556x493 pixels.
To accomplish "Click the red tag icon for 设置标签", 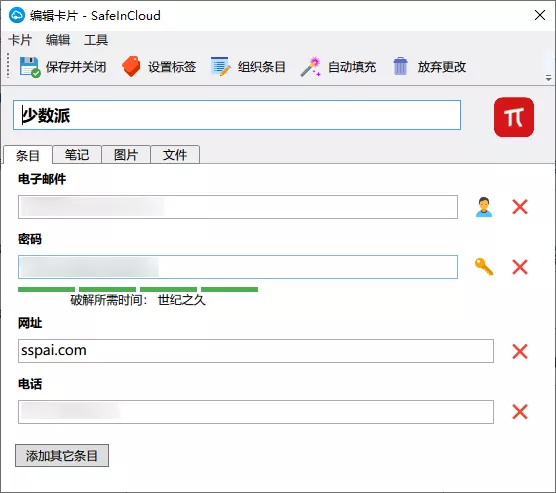I will 131,66.
